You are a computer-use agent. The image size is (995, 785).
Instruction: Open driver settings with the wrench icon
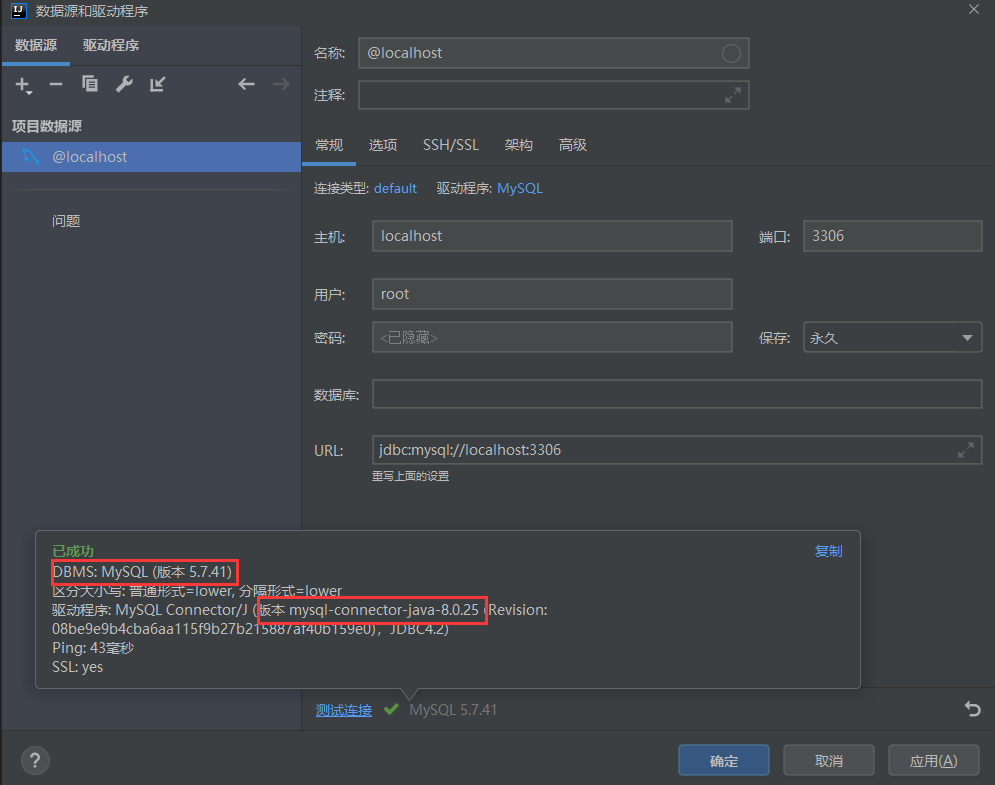click(x=124, y=85)
